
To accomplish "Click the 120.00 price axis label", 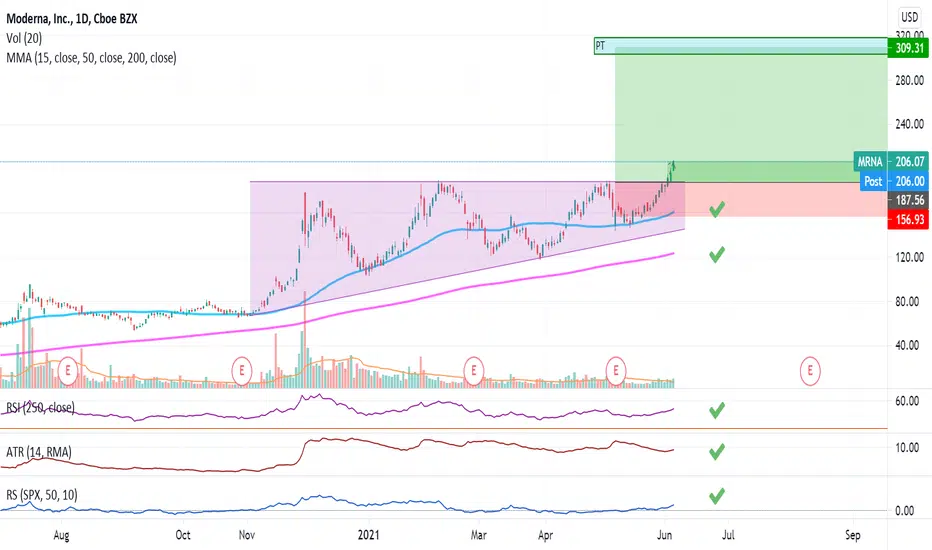I will pyautogui.click(x=909, y=257).
